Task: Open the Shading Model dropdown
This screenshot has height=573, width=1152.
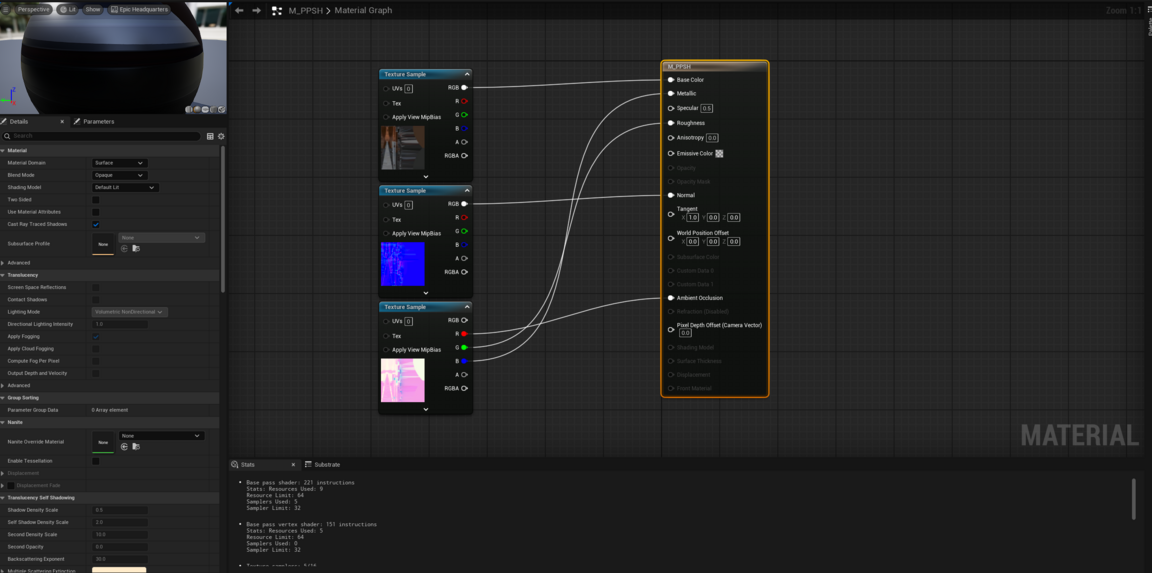Action: pos(125,187)
